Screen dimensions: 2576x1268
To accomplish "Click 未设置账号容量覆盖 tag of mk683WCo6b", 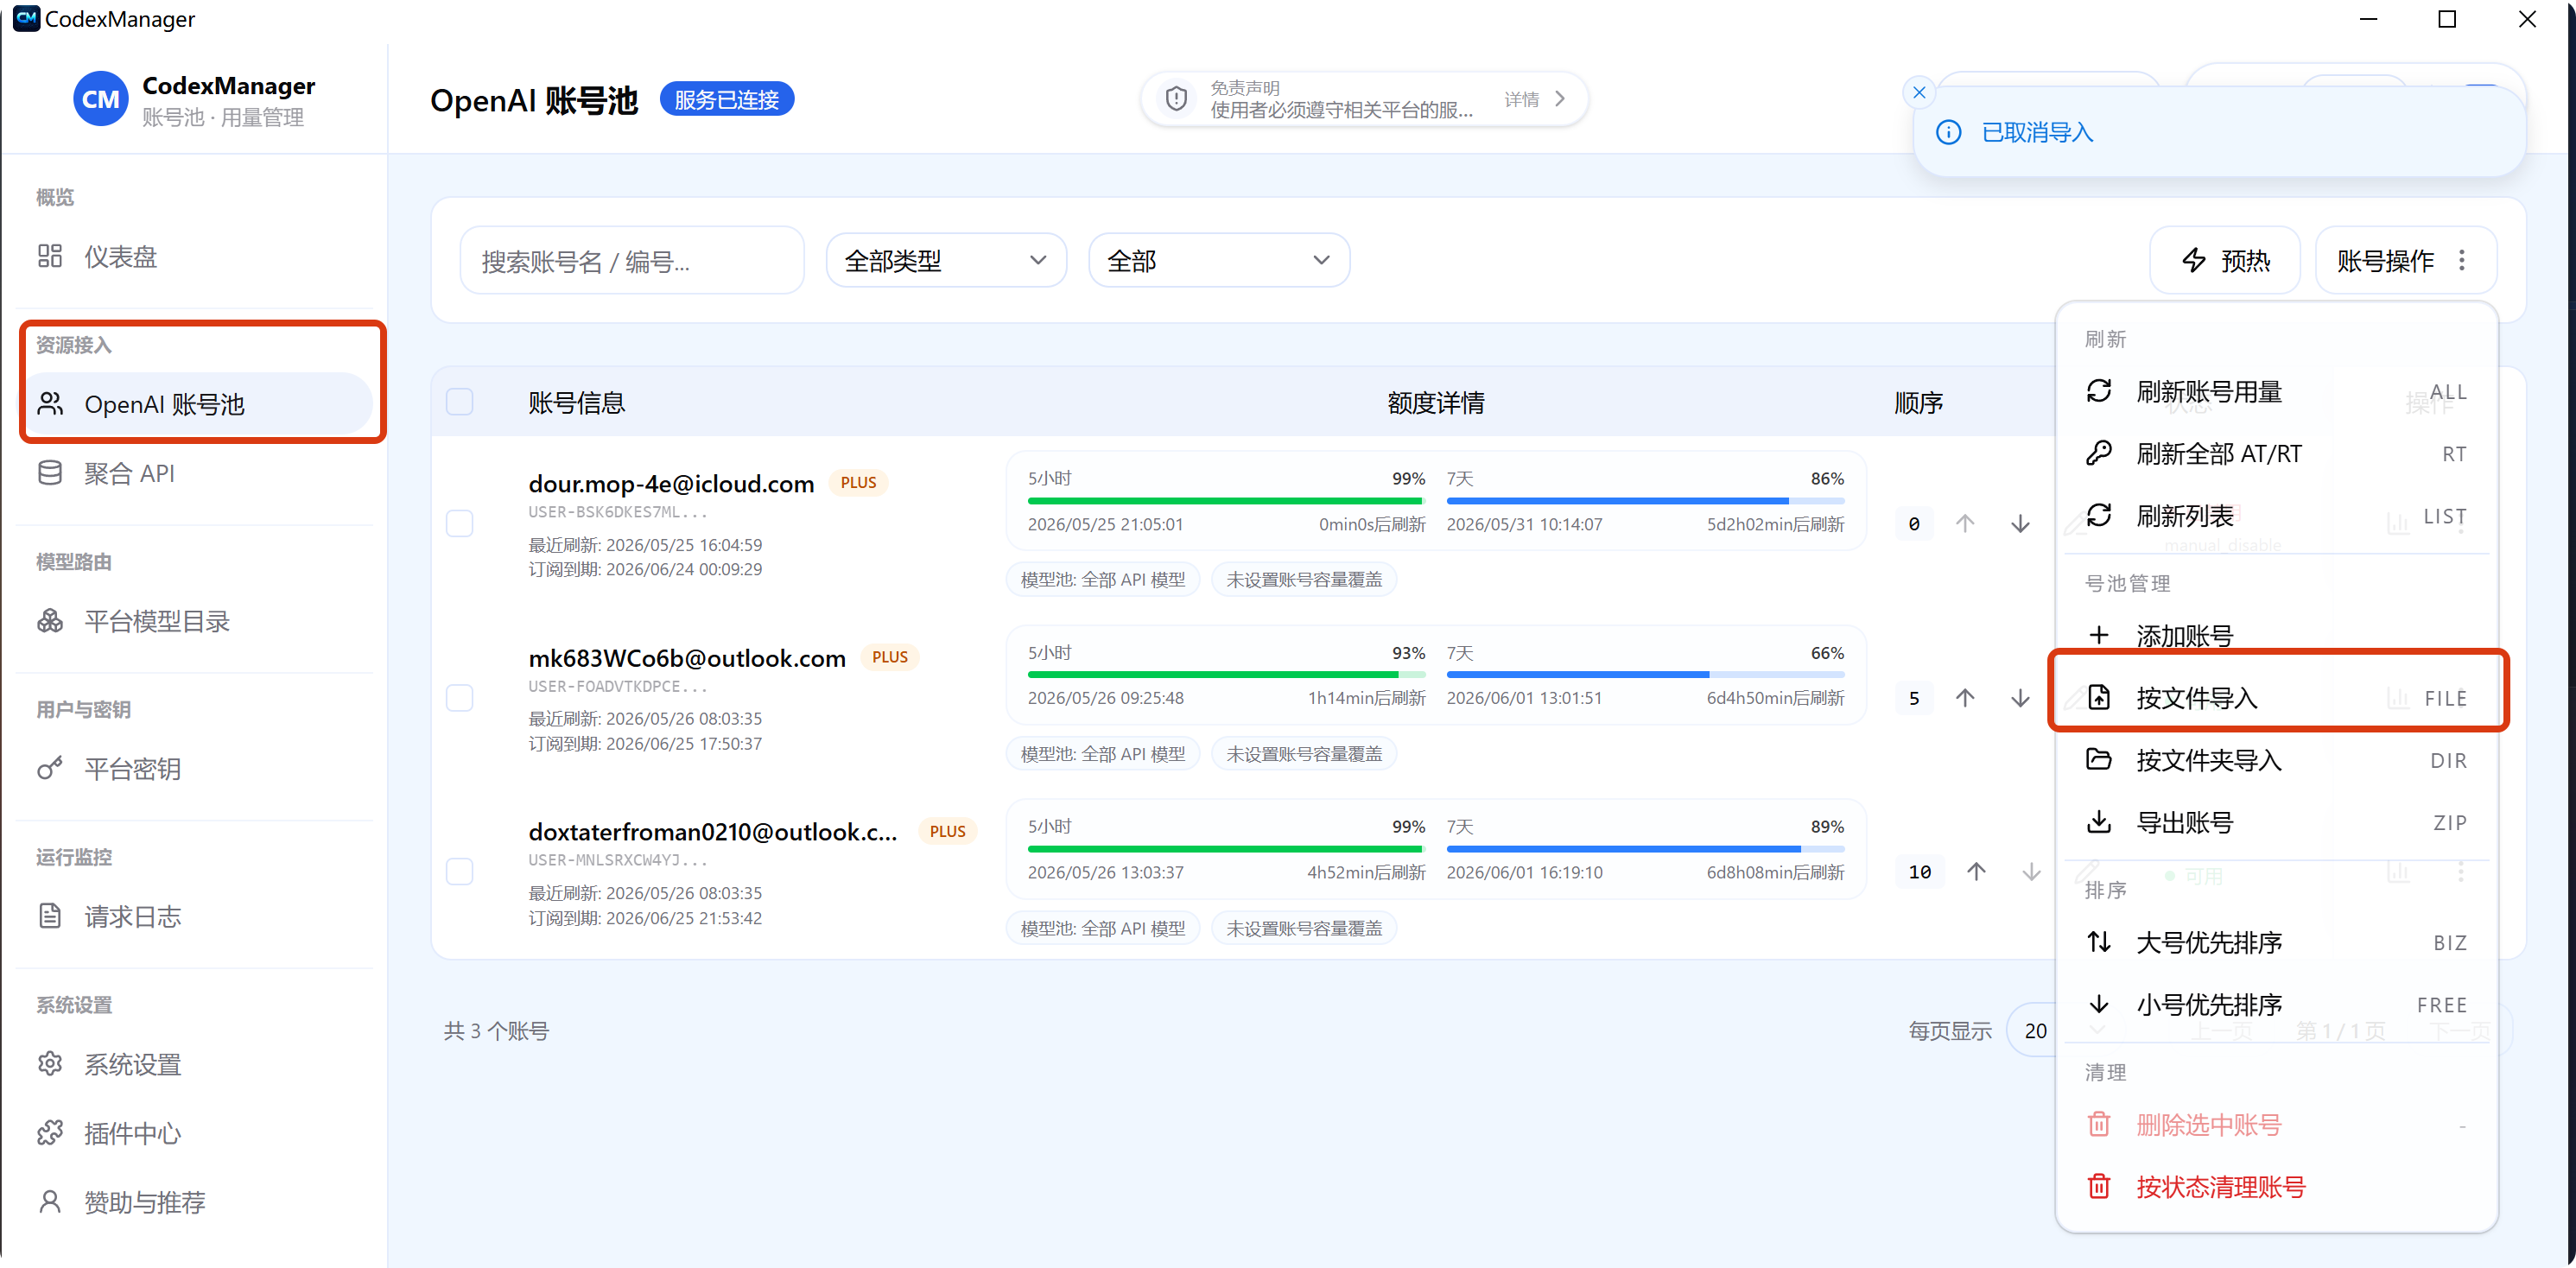I will [1304, 753].
